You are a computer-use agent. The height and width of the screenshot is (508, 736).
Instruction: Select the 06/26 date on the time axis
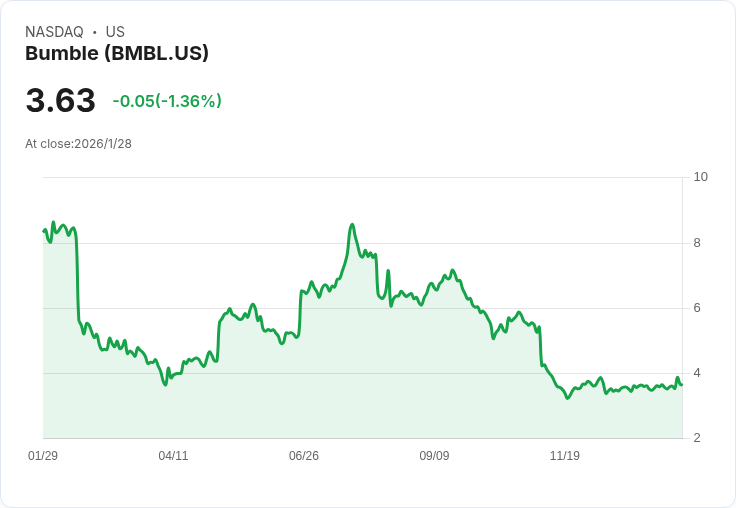tap(304, 456)
